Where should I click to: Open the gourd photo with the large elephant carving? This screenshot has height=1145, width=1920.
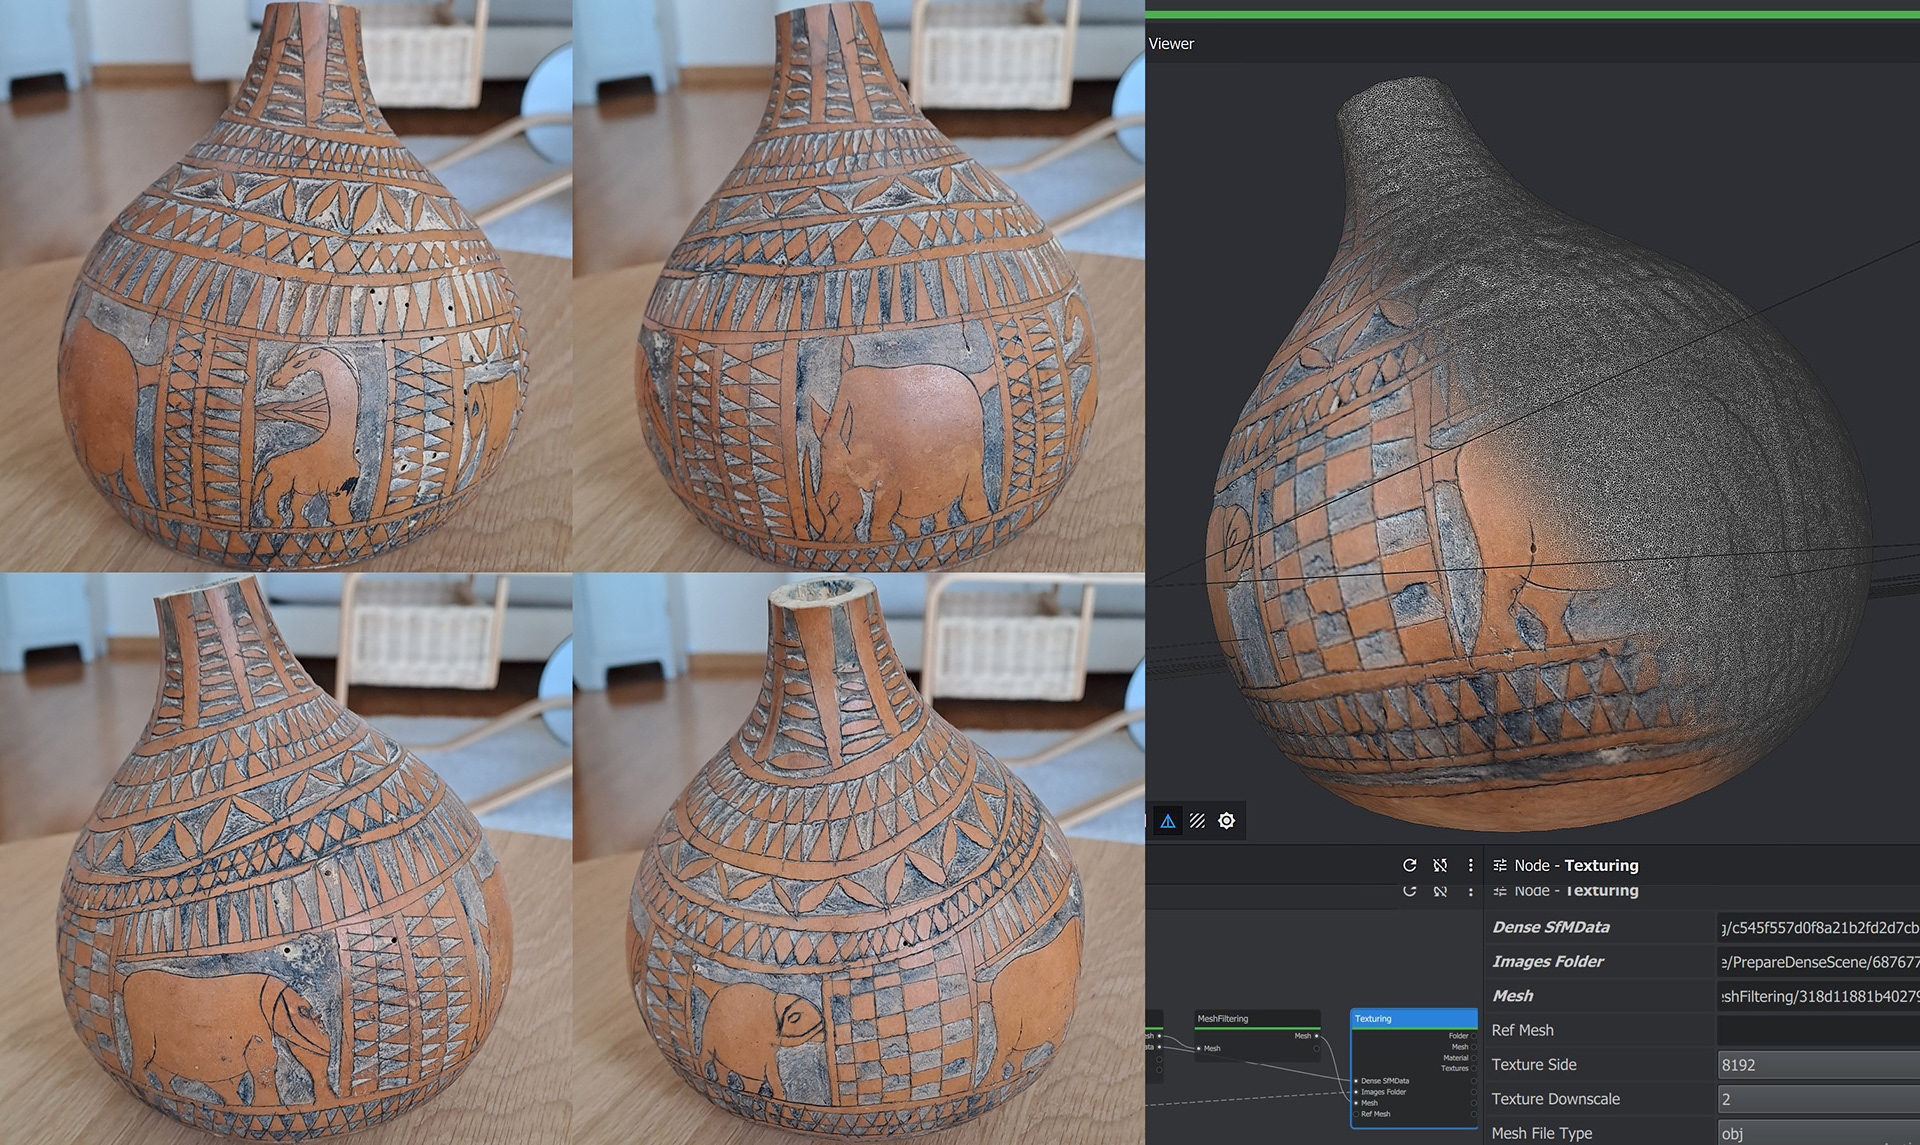click(x=286, y=859)
